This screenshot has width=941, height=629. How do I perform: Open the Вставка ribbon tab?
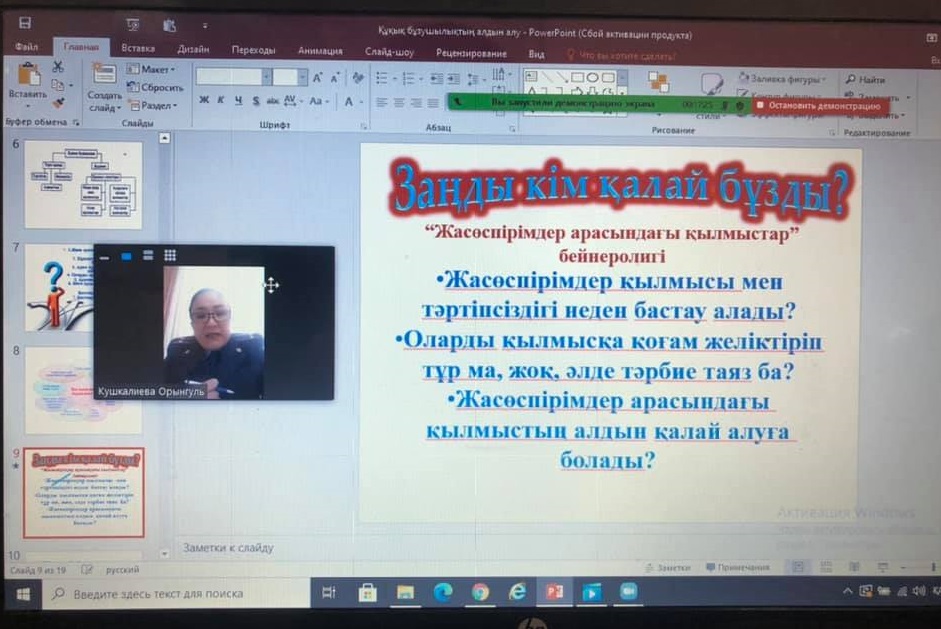point(138,48)
